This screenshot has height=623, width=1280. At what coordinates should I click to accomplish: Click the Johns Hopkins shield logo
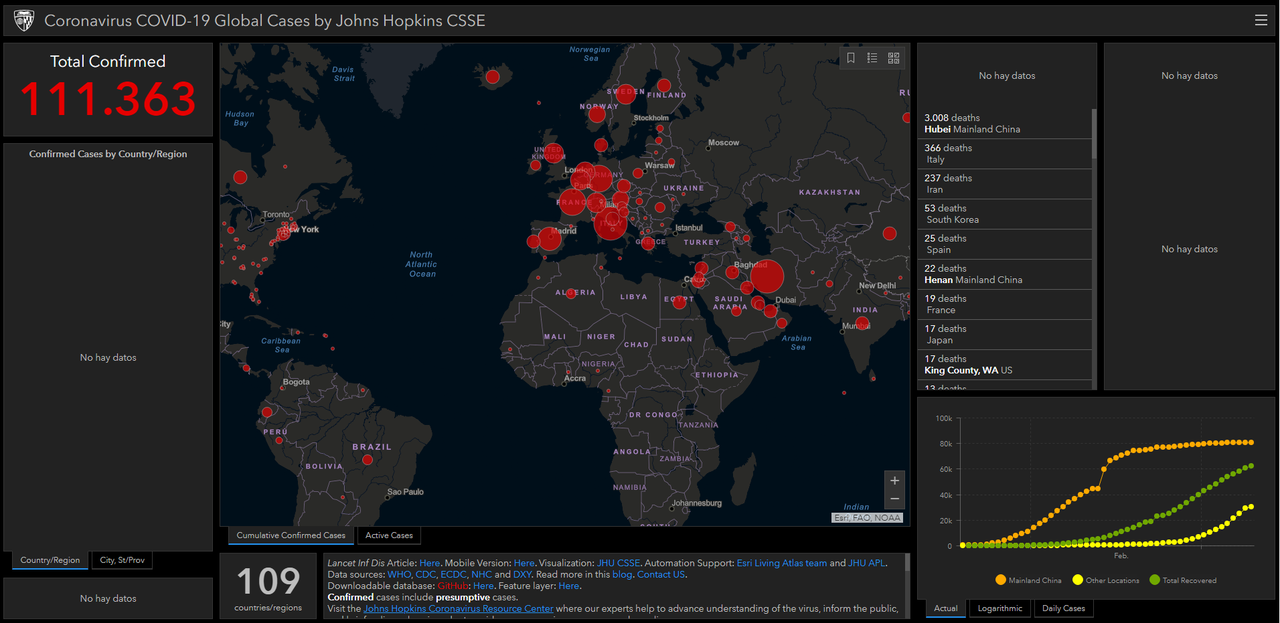coord(24,20)
